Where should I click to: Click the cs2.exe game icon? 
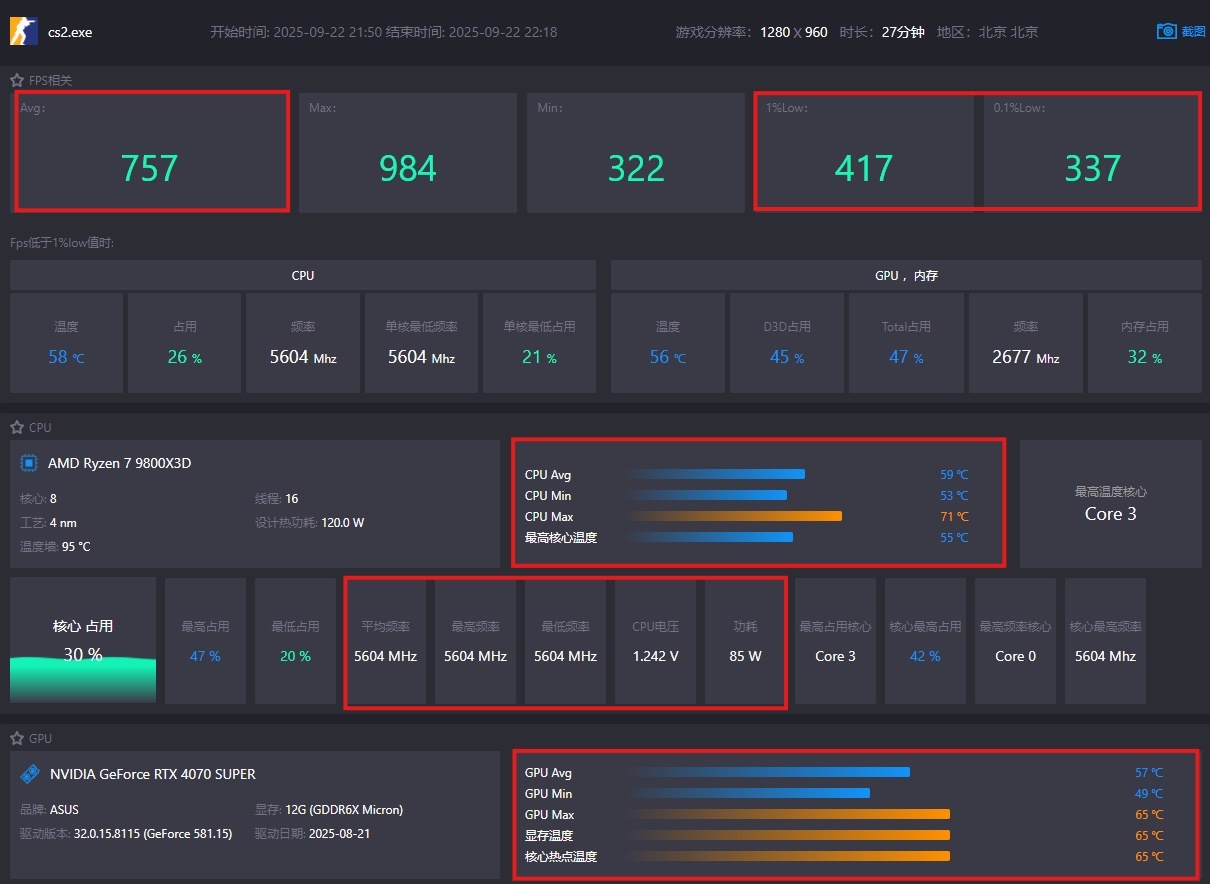click(24, 31)
